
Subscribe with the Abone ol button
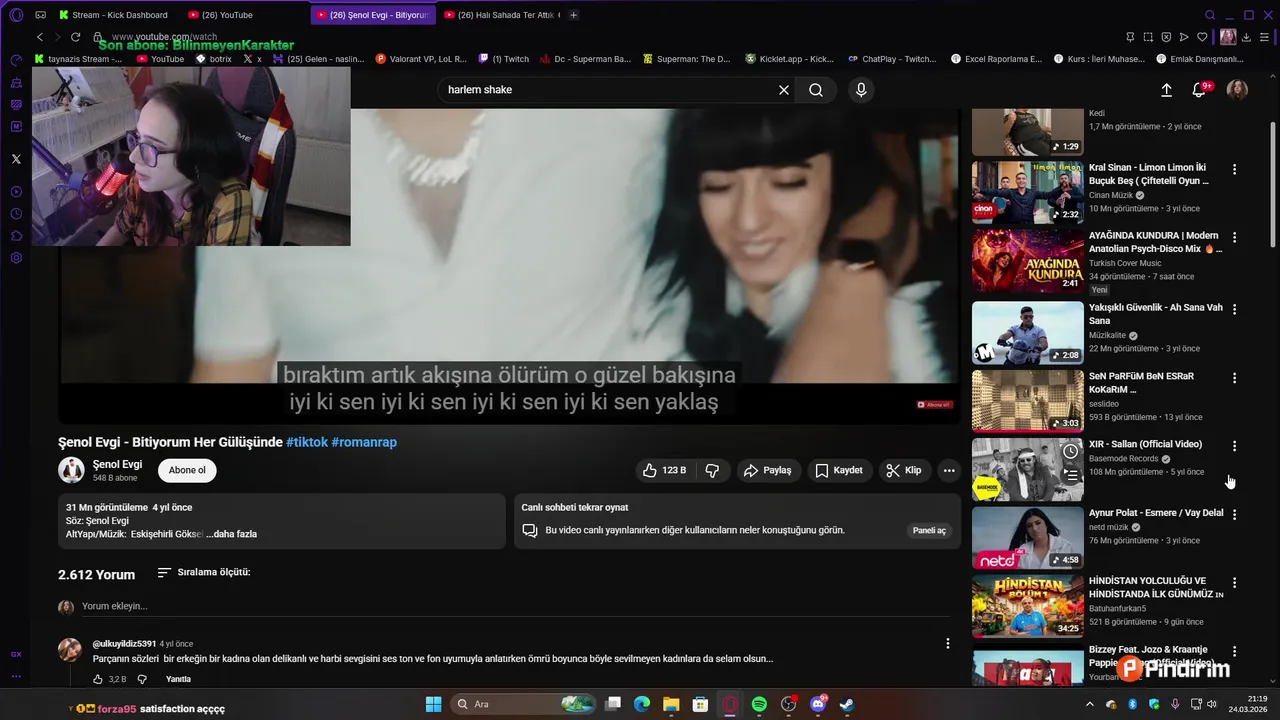point(187,470)
